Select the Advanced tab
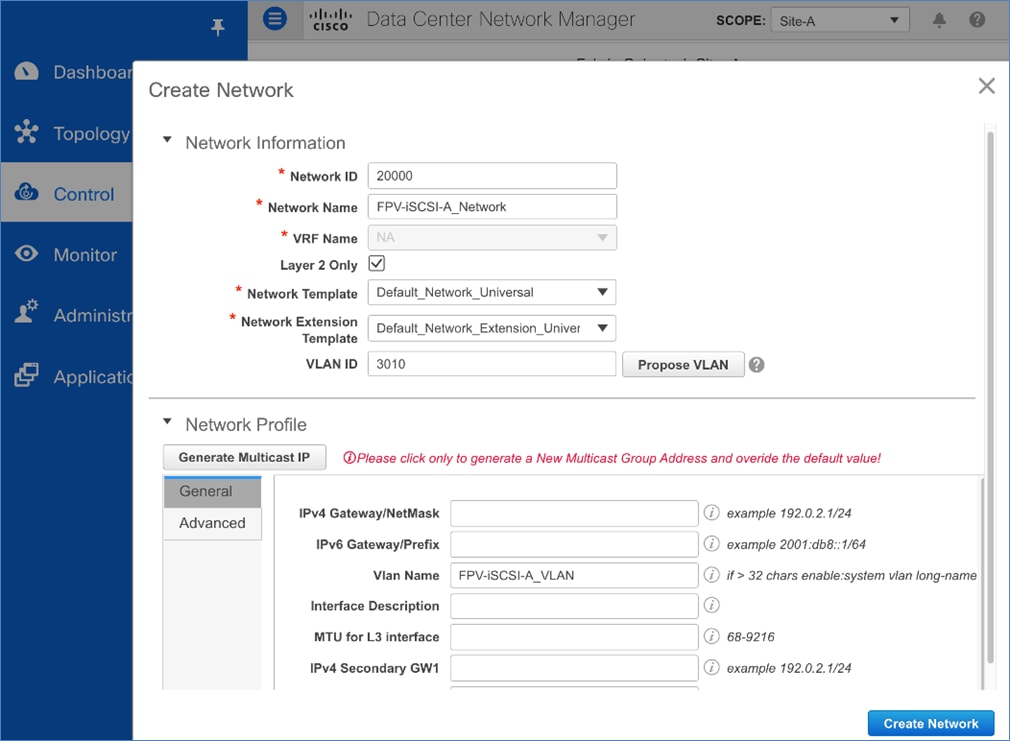Screen dimensions: 1010x741 [213, 523]
